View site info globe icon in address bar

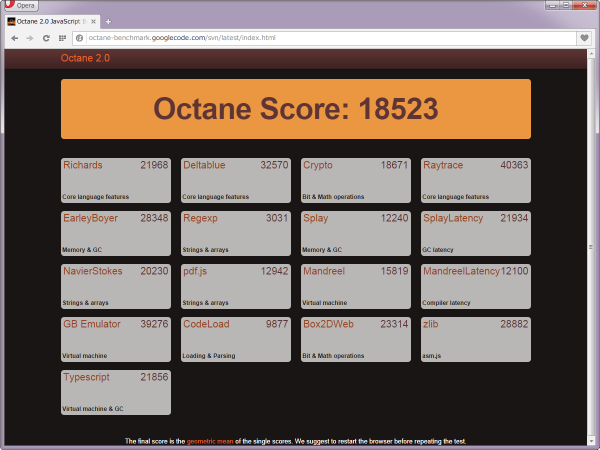pyautogui.click(x=79, y=38)
